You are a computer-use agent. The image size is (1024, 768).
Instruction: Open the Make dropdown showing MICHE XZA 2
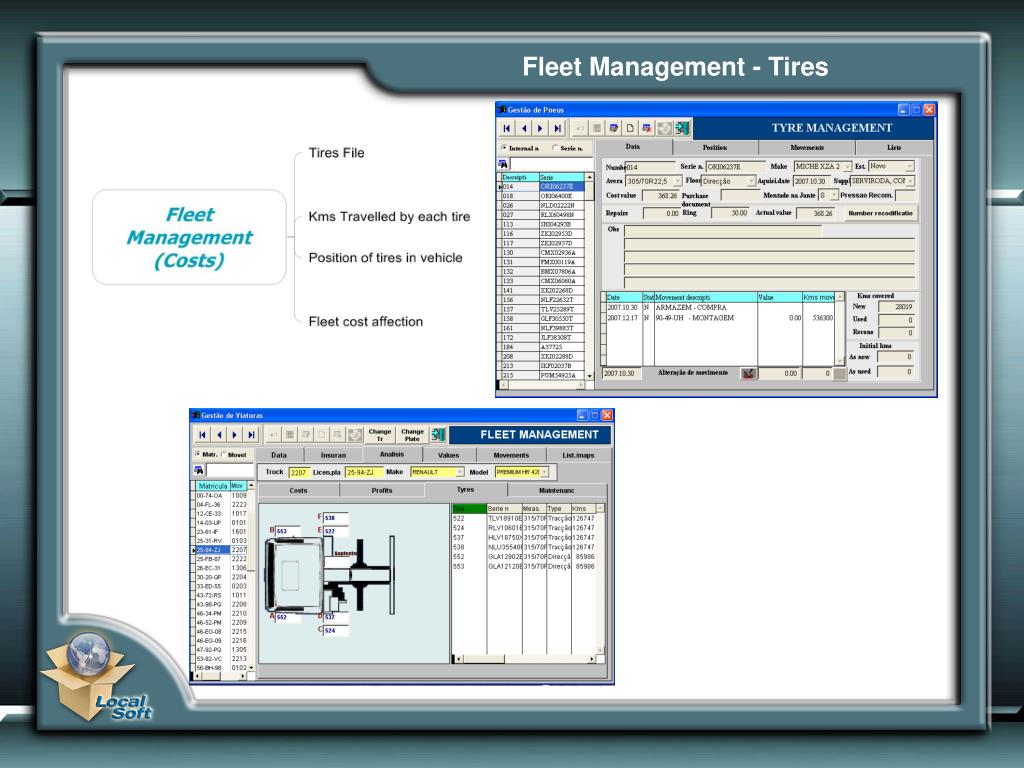coord(847,167)
